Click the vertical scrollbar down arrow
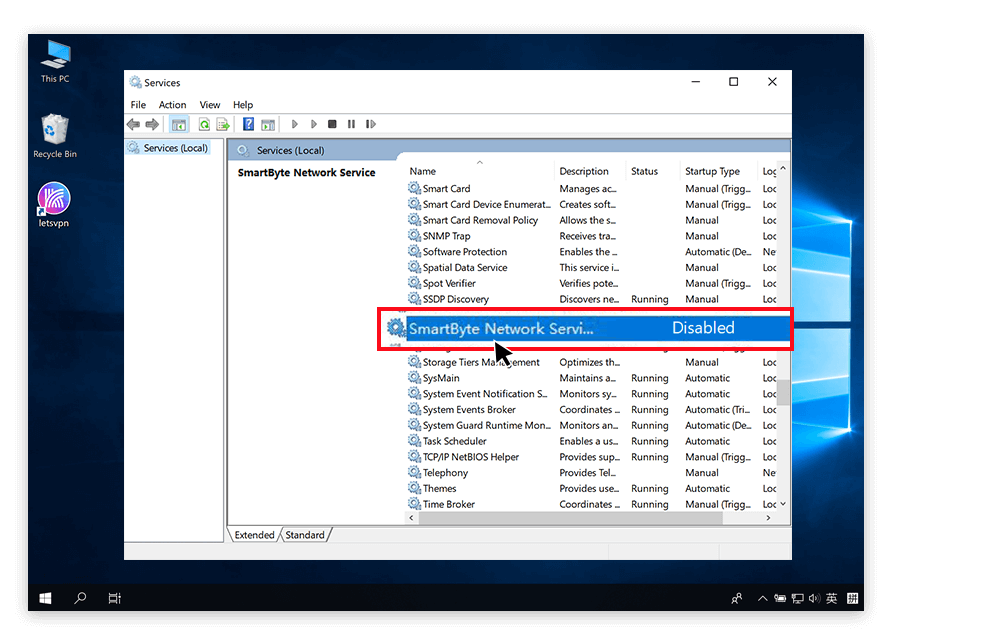Image resolution: width=1000 pixels, height=644 pixels. pyautogui.click(x=783, y=504)
